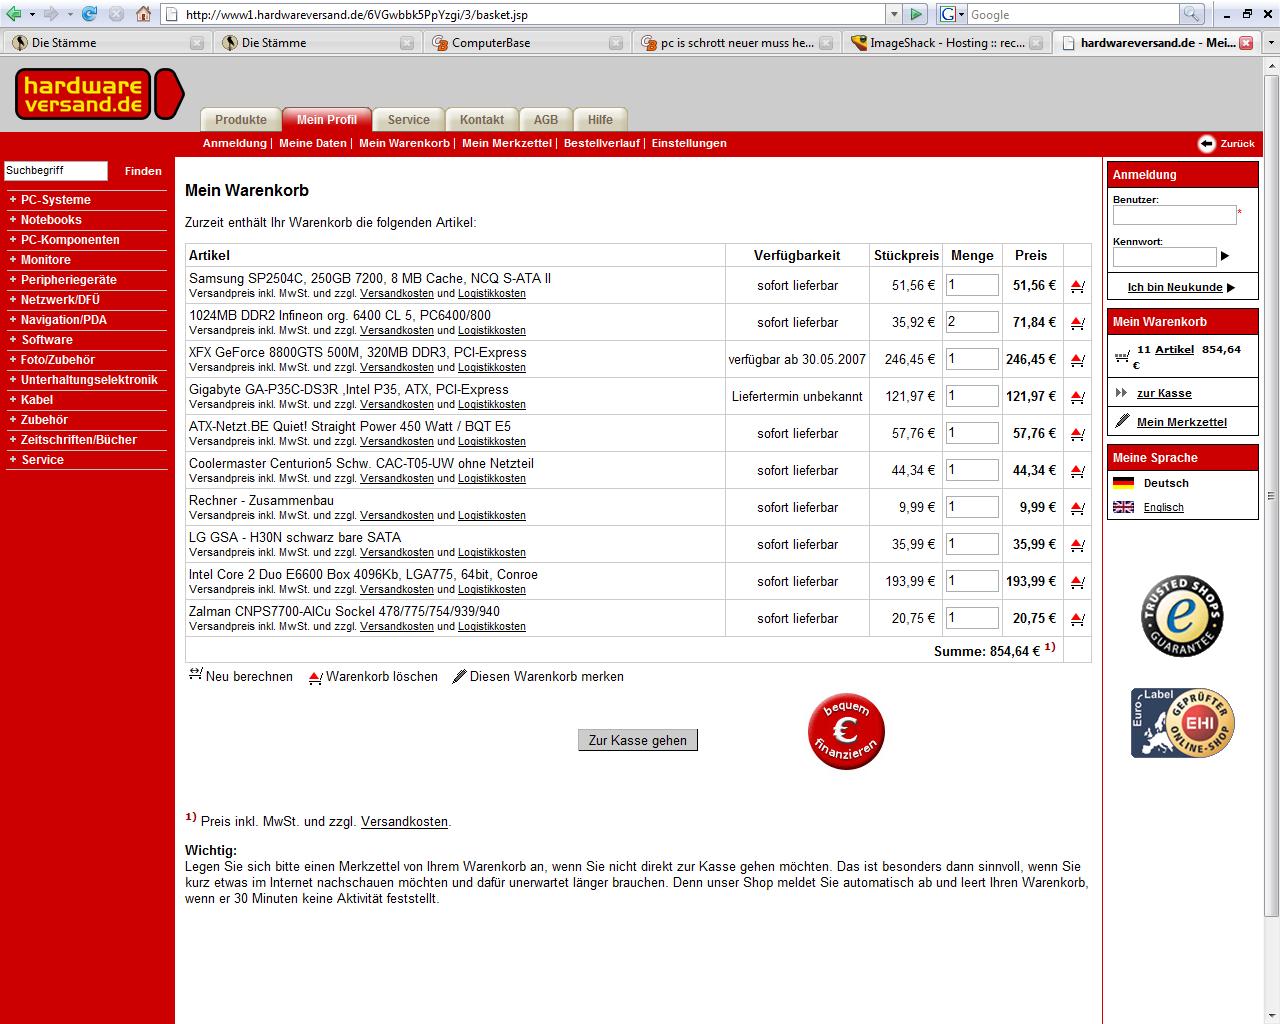Click quantity field for Samsung SP2504C
The height and width of the screenshot is (1024, 1280).
(x=972, y=285)
